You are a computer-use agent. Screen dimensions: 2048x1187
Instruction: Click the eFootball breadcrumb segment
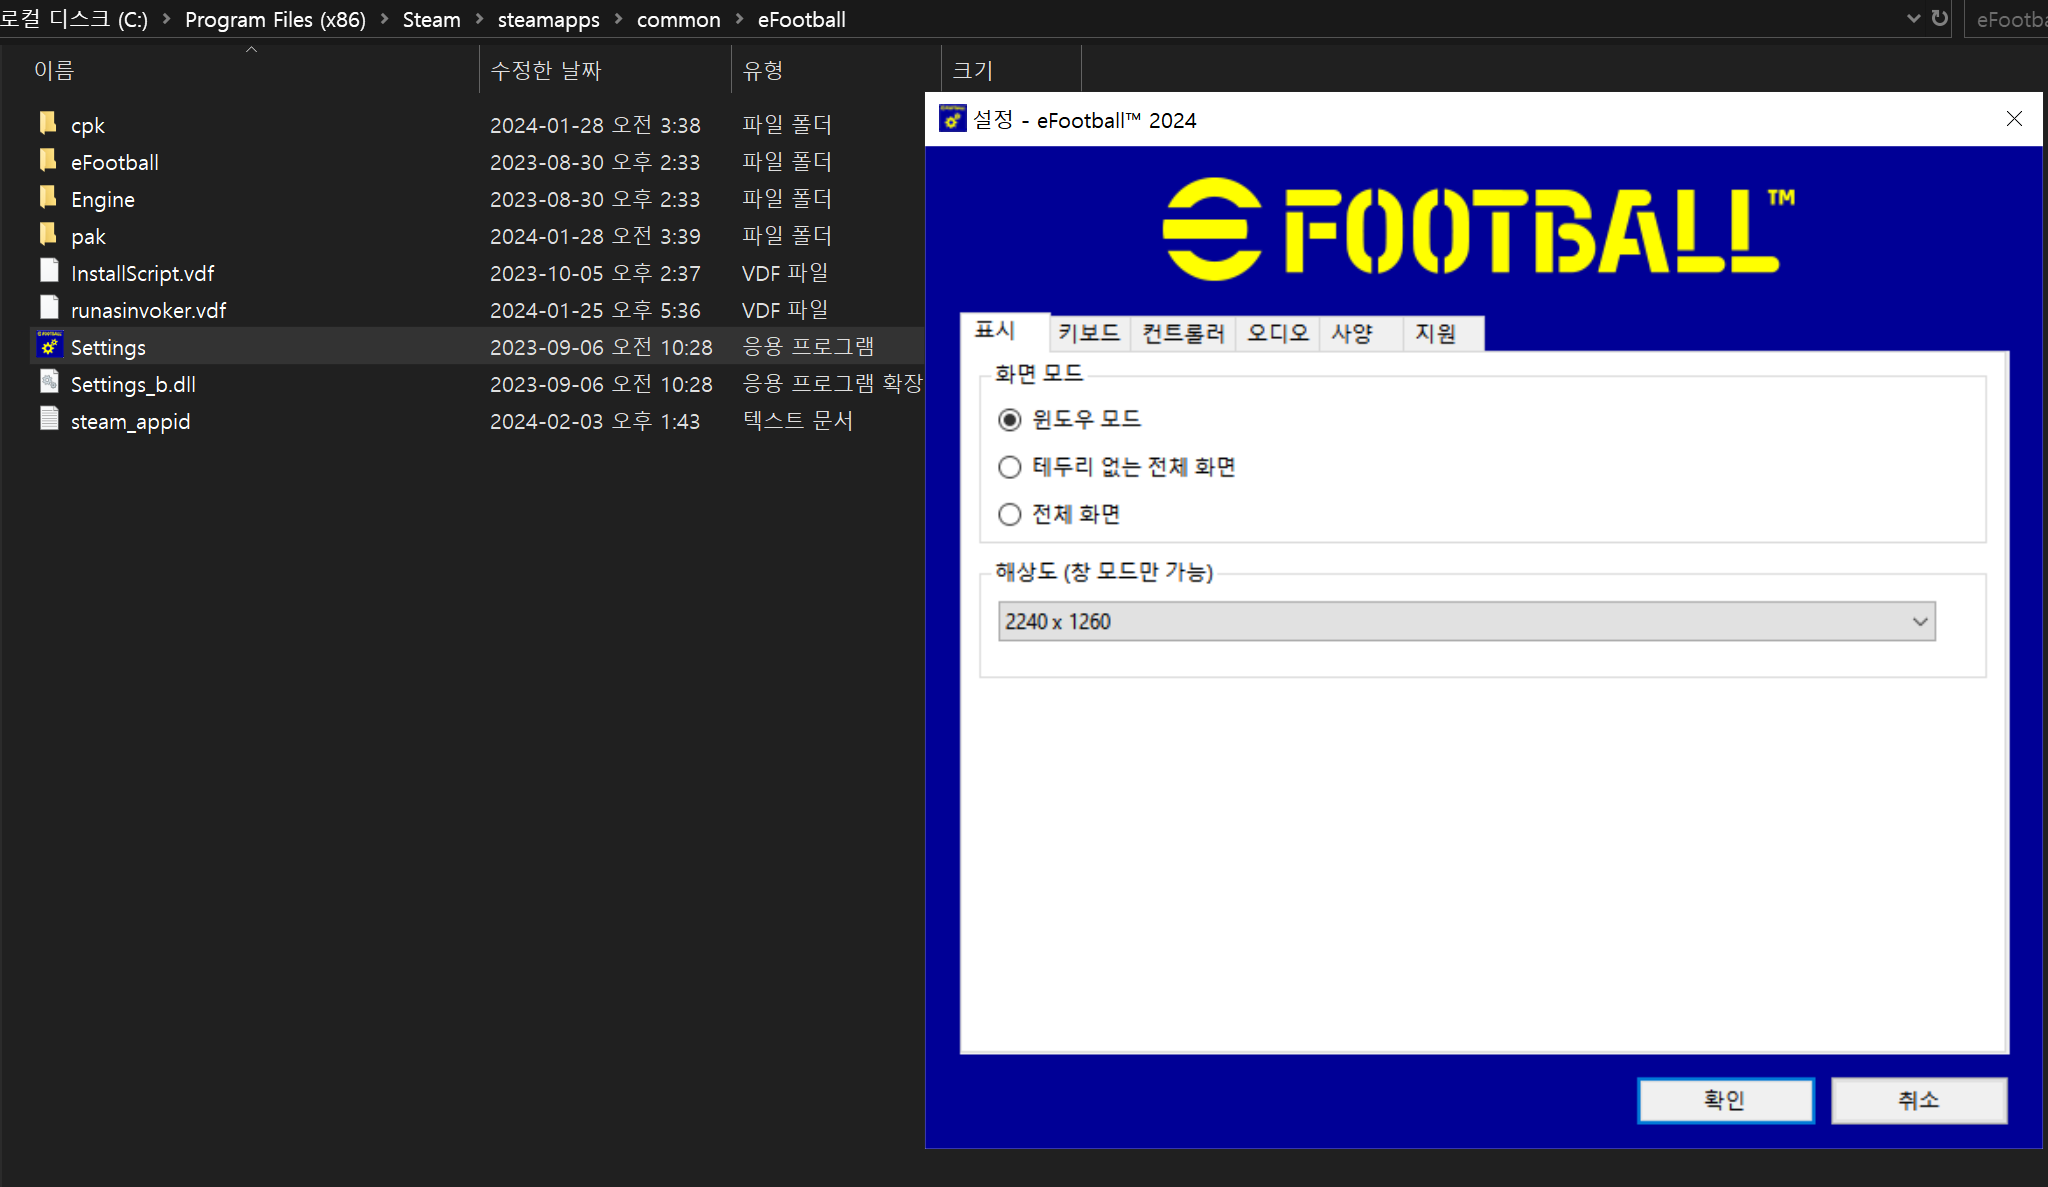[x=802, y=19]
